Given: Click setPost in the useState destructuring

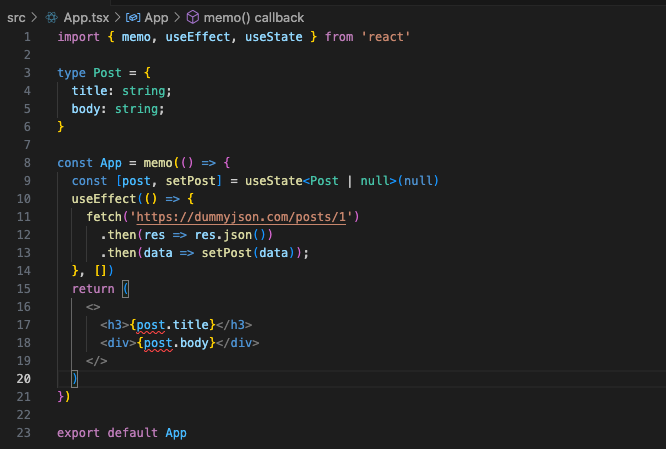Looking at the screenshot, I should 191,181.
